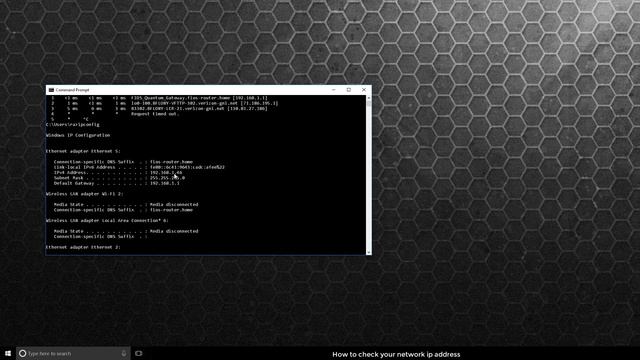Image resolution: width=640 pixels, height=360 pixels.
Task: Close the Command Prompt window
Action: [364, 90]
